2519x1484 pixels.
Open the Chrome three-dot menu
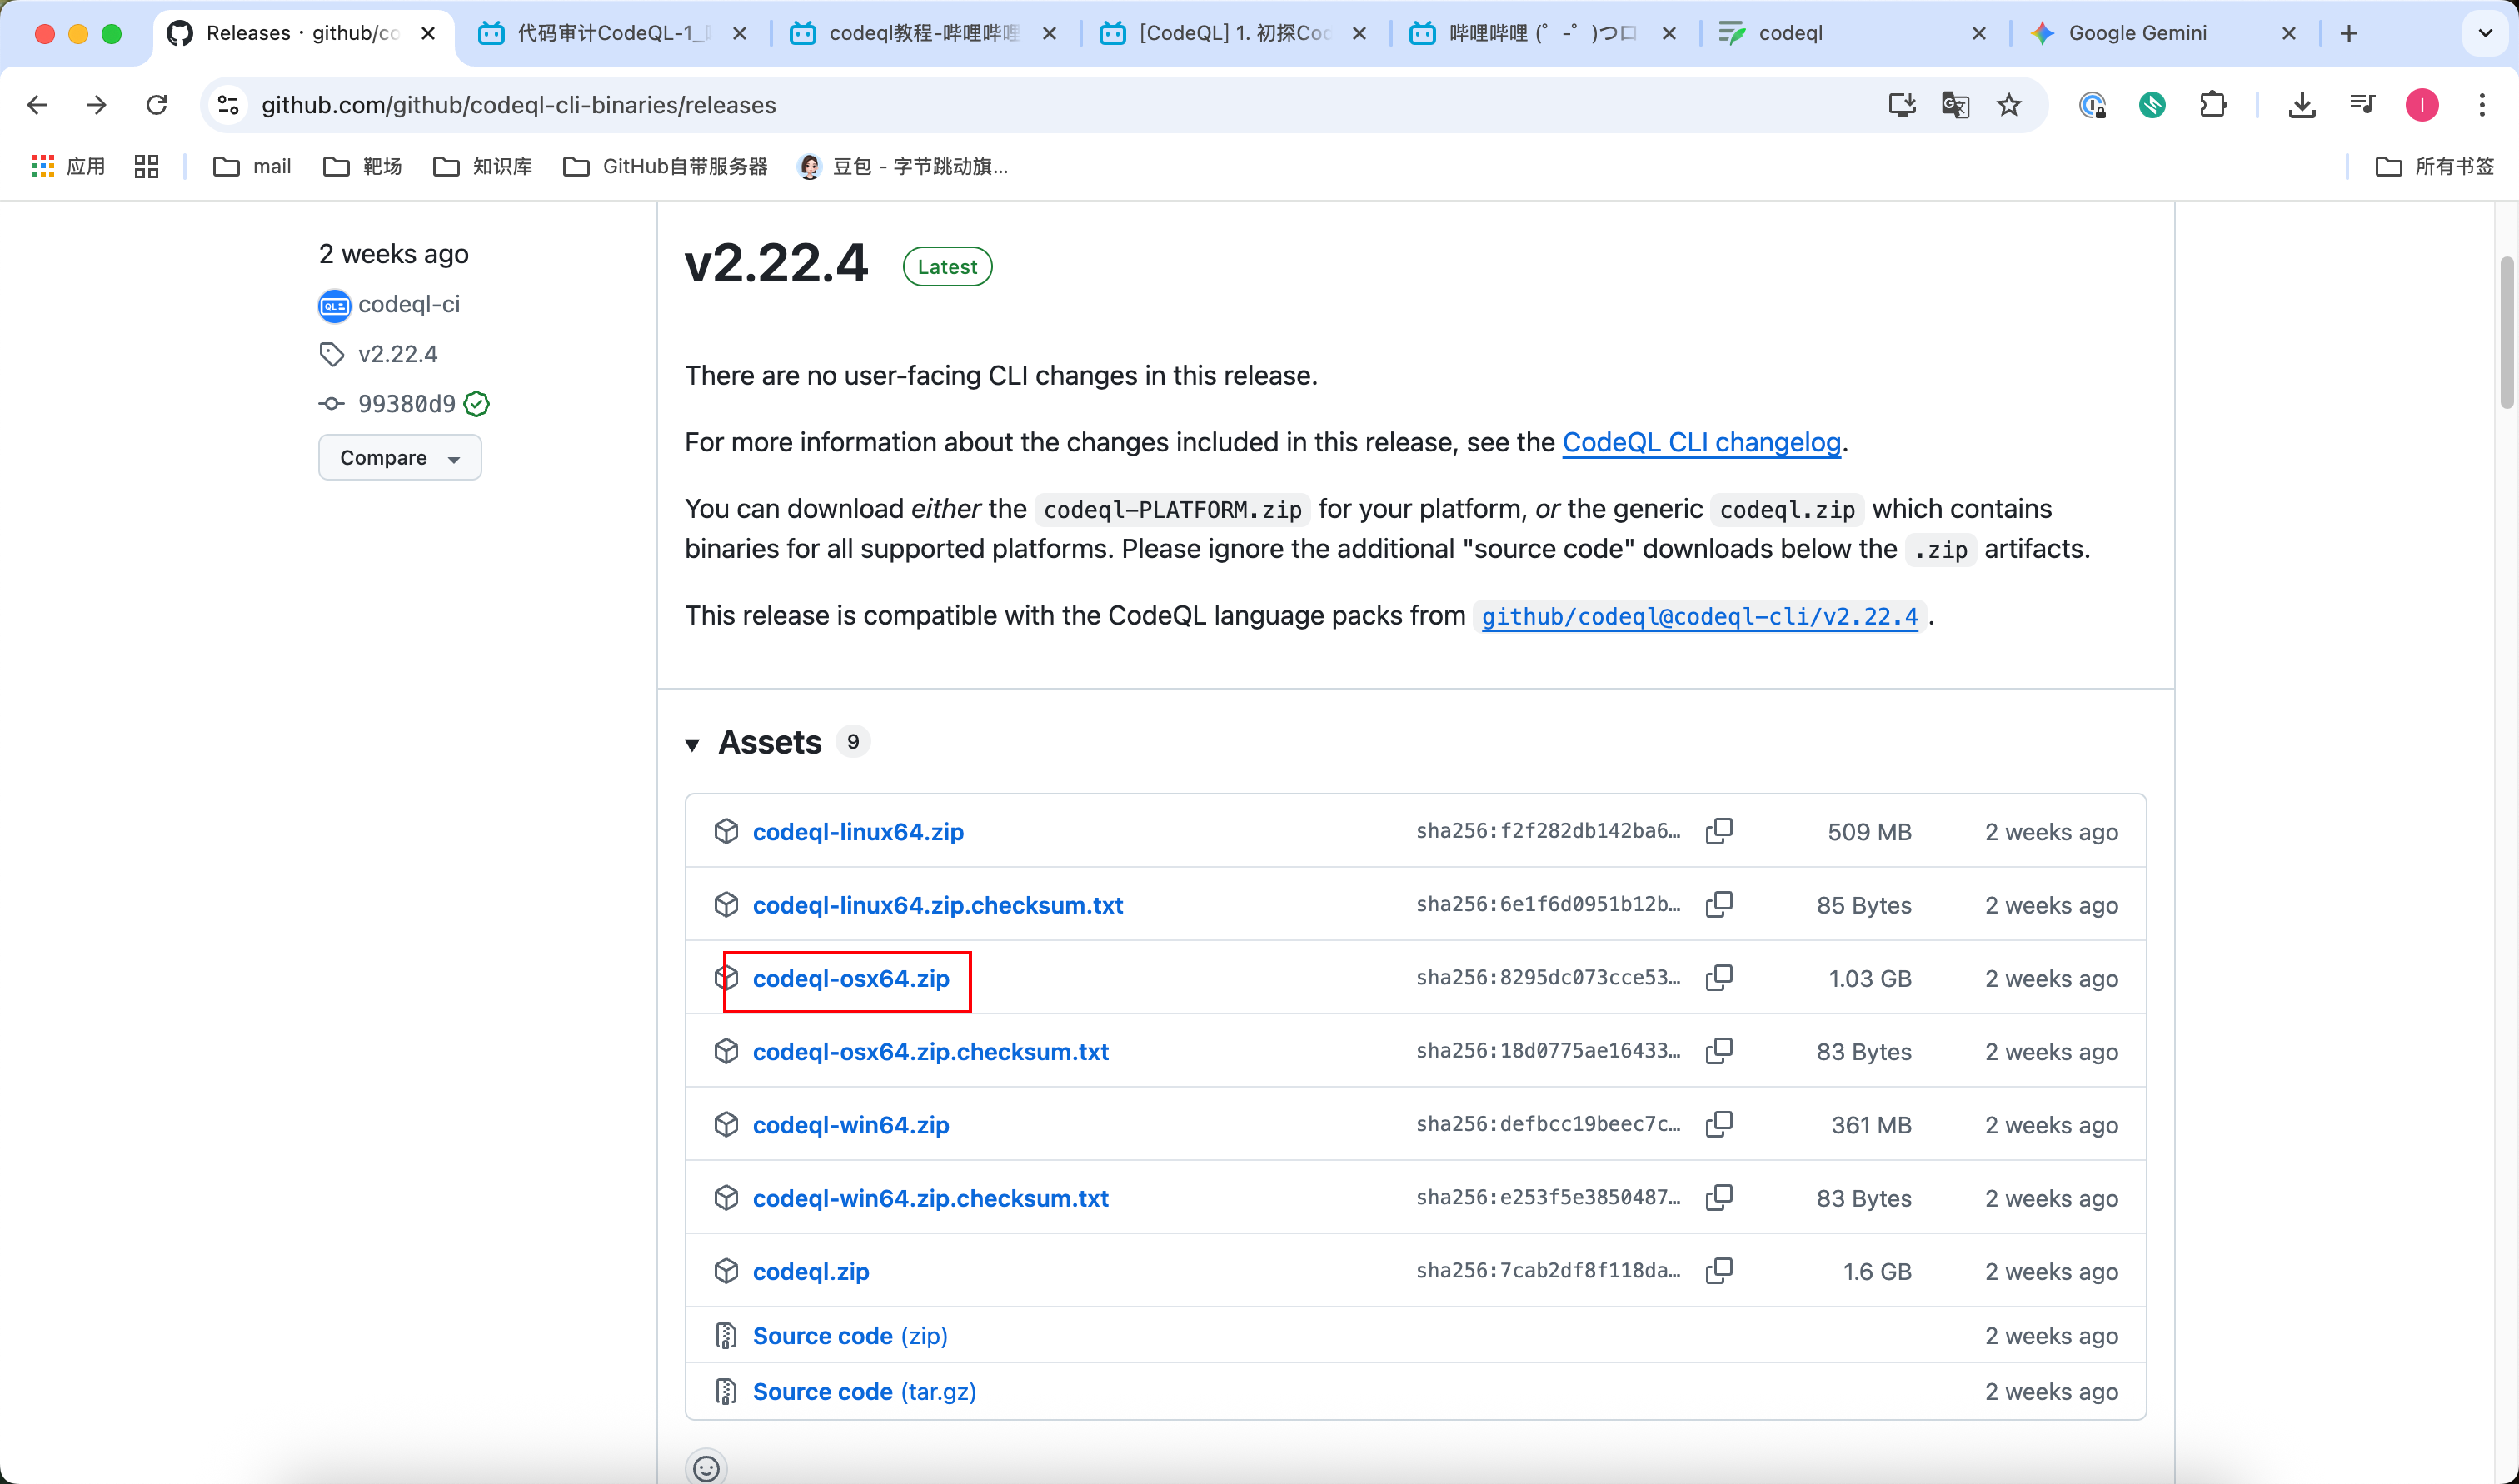click(x=2482, y=105)
